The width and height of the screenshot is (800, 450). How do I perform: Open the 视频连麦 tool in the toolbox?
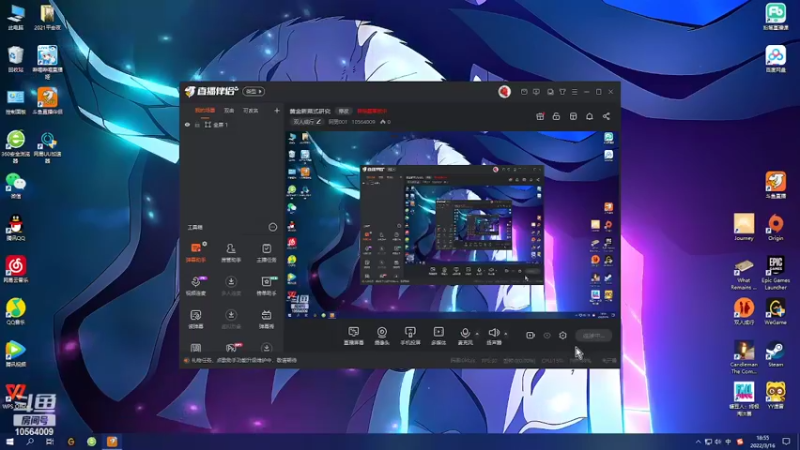pos(195,286)
